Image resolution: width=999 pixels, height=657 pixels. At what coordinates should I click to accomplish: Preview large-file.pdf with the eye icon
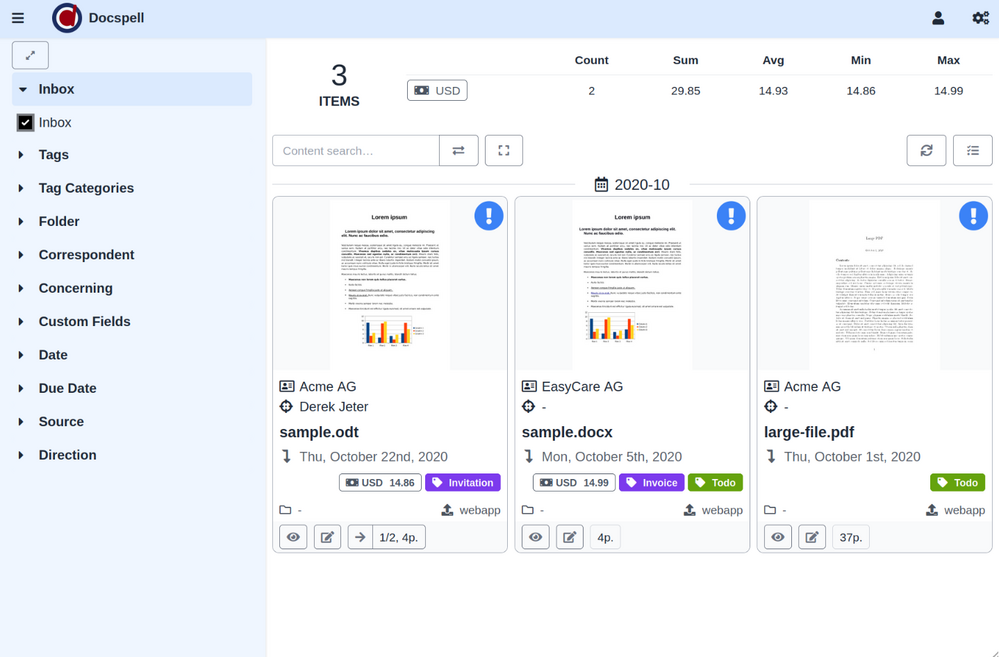[x=778, y=537]
